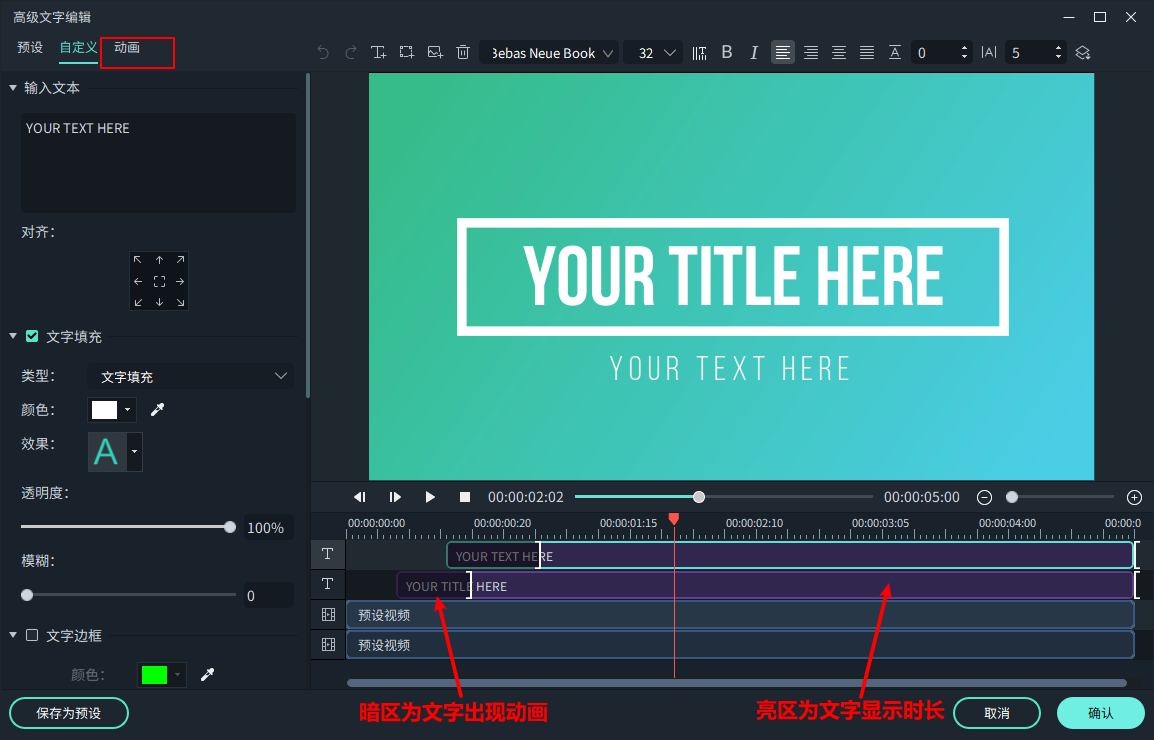Expand the 类型 文字填充 dropdown
The height and width of the screenshot is (740, 1154).
tap(190, 377)
